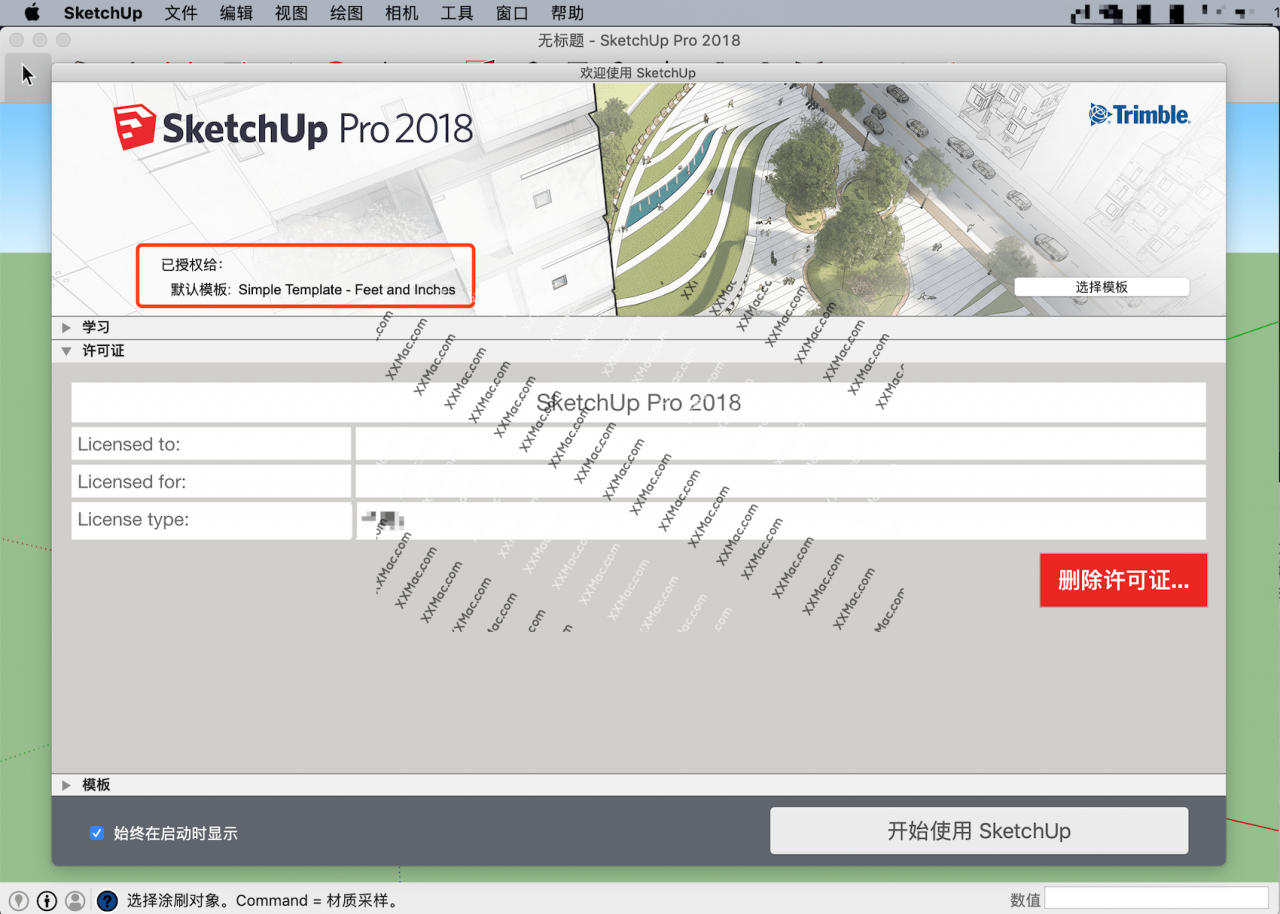
Task: Select the arrow Select tool in toolbar
Action: pos(27,75)
